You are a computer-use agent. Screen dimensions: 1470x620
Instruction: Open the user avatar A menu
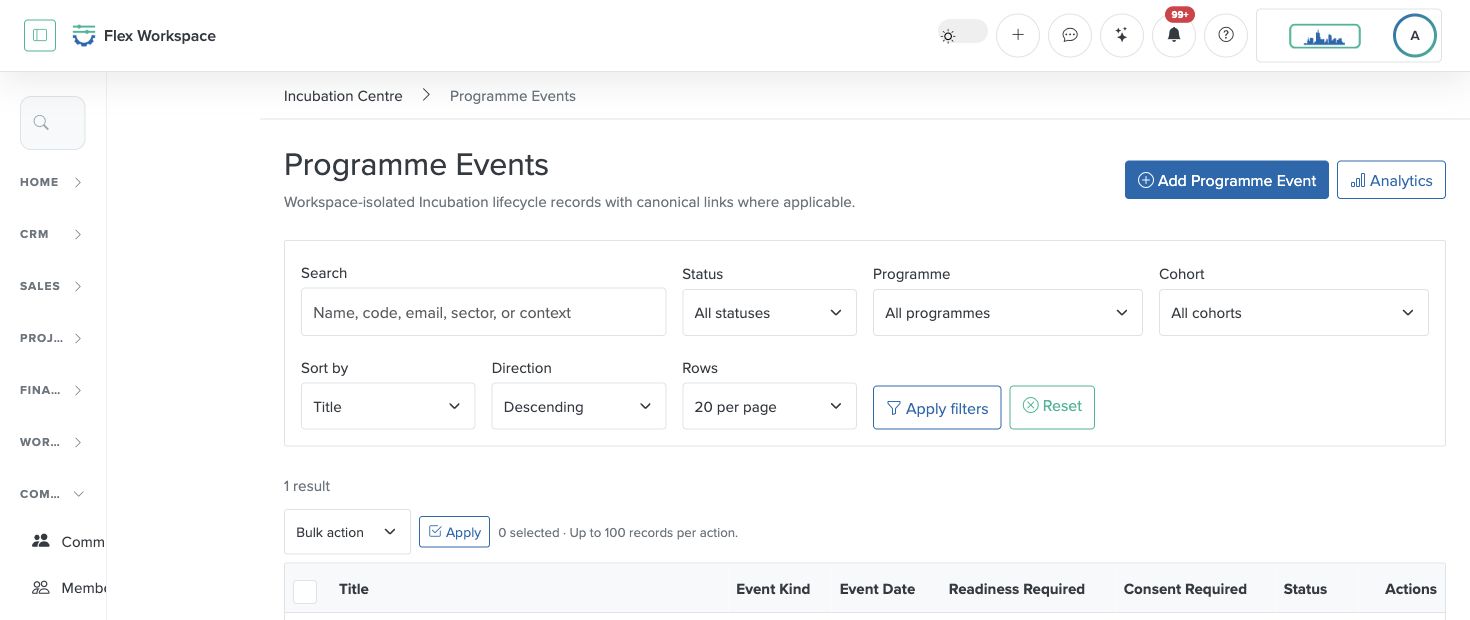pos(1415,36)
